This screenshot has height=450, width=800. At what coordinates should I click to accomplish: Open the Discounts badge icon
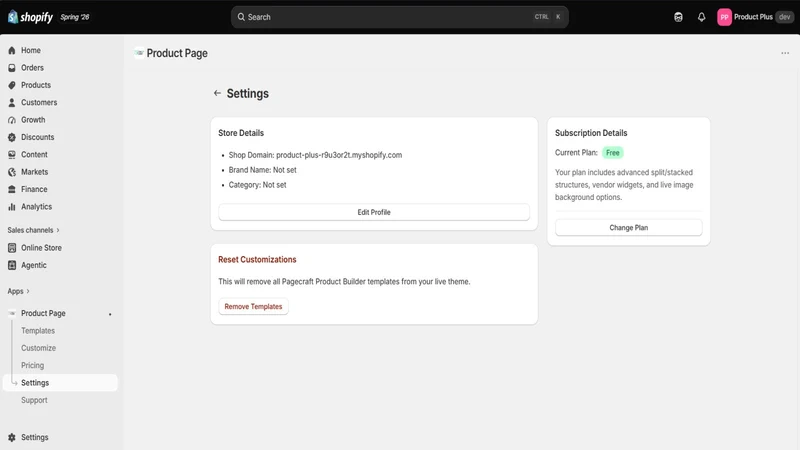12,137
